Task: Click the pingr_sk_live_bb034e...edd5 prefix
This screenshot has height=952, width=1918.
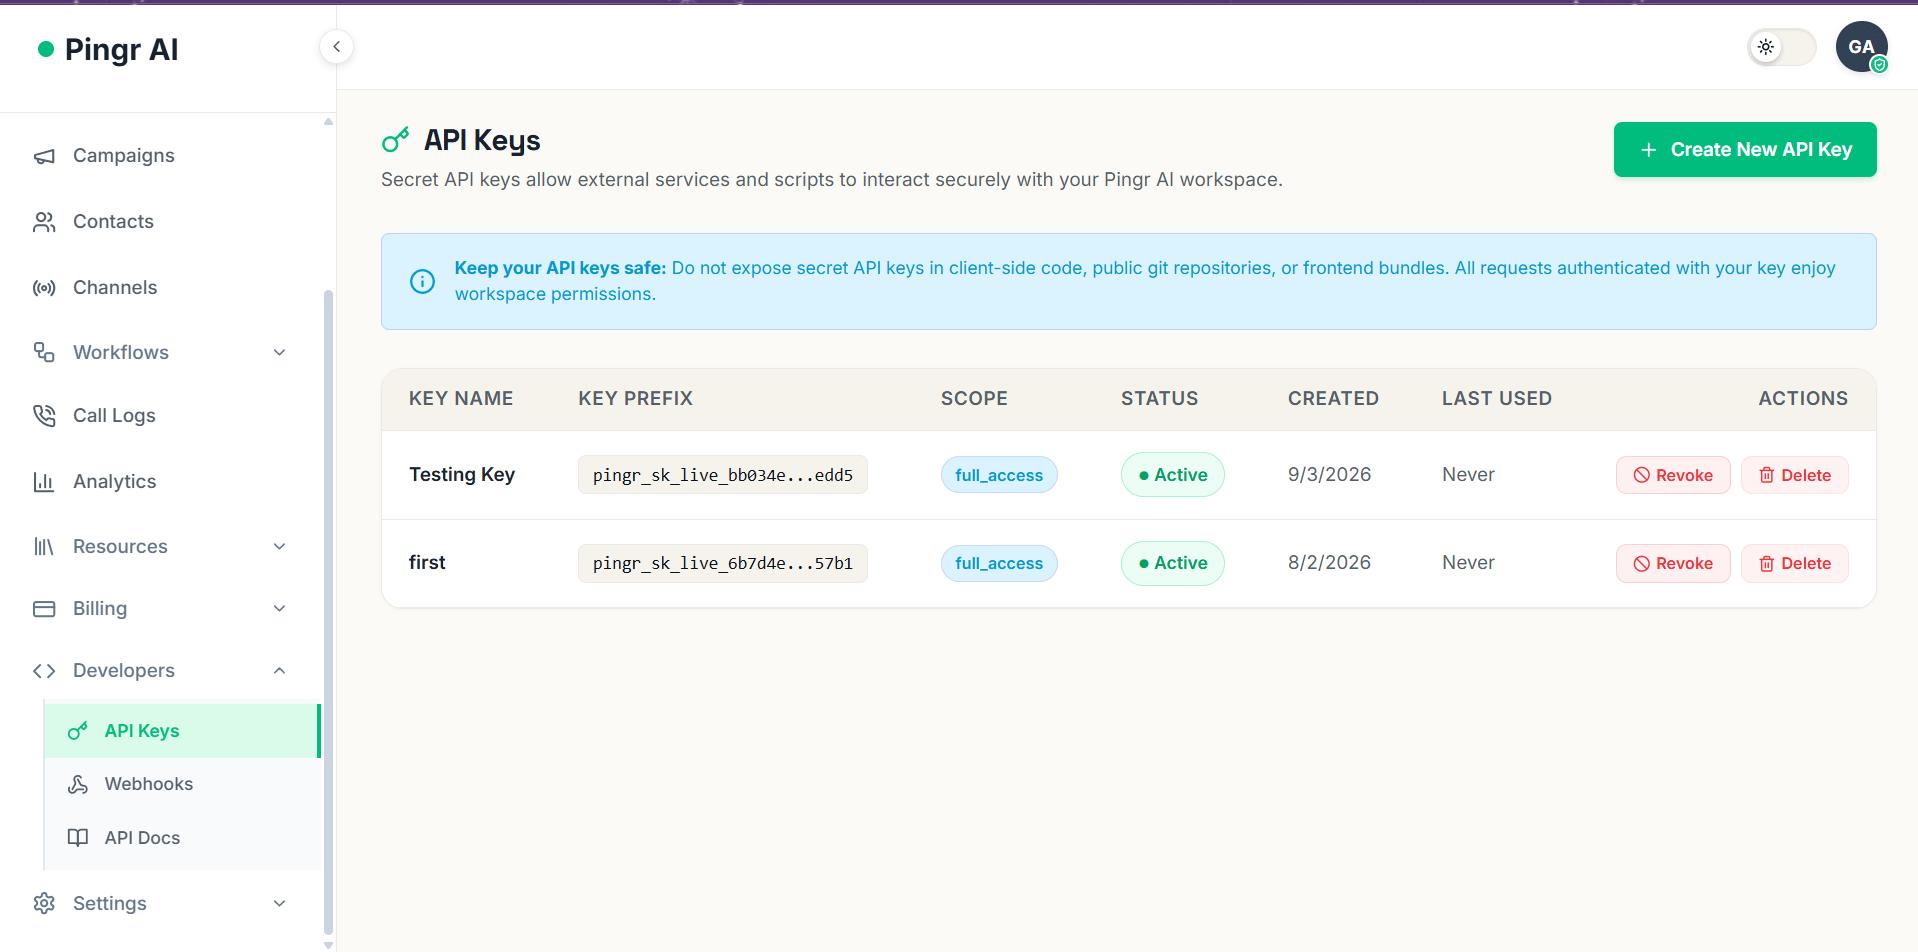Action: 723,475
